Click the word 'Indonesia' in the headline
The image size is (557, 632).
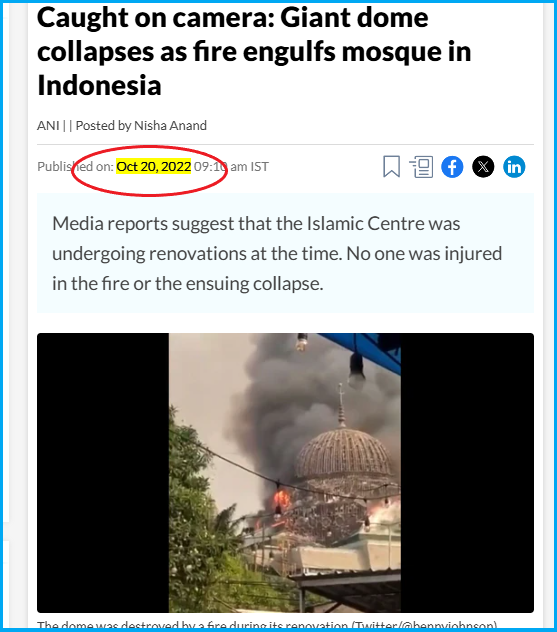click(99, 85)
